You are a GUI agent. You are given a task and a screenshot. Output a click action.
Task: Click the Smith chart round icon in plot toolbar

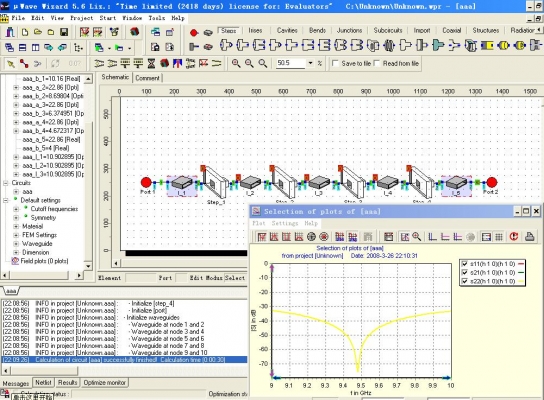pyautogui.click(x=311, y=237)
